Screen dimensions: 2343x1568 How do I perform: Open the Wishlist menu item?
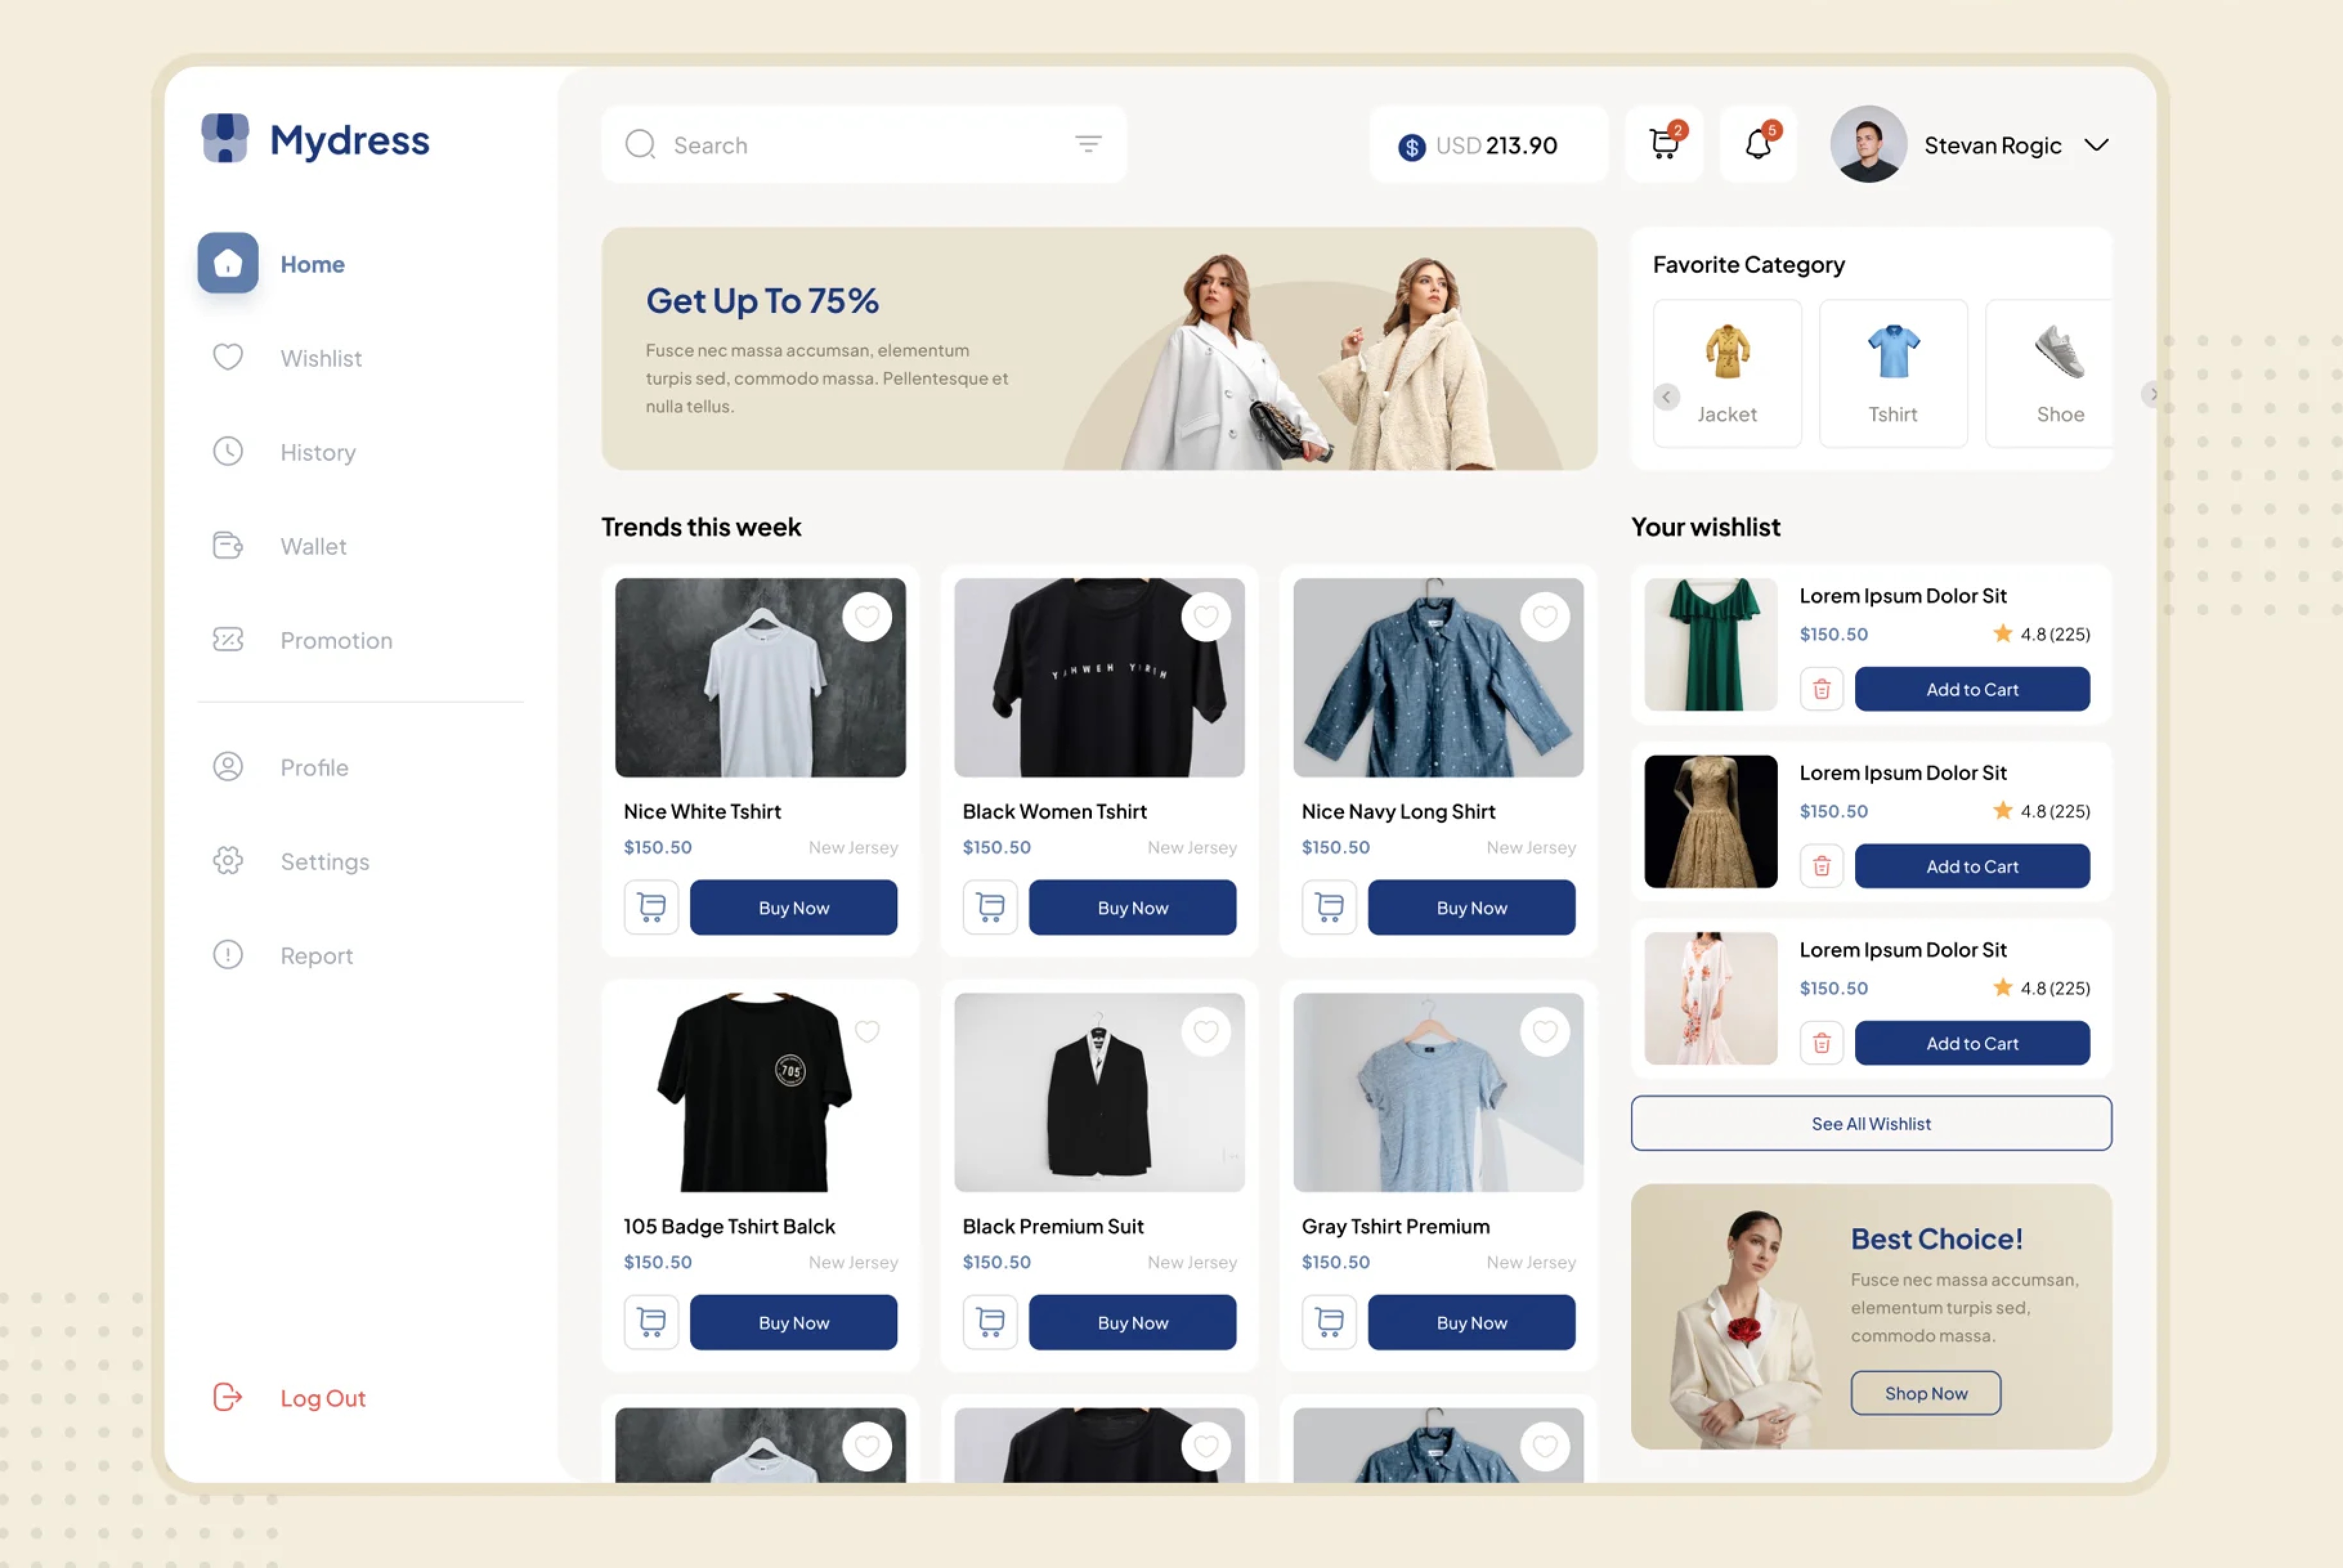coord(320,358)
